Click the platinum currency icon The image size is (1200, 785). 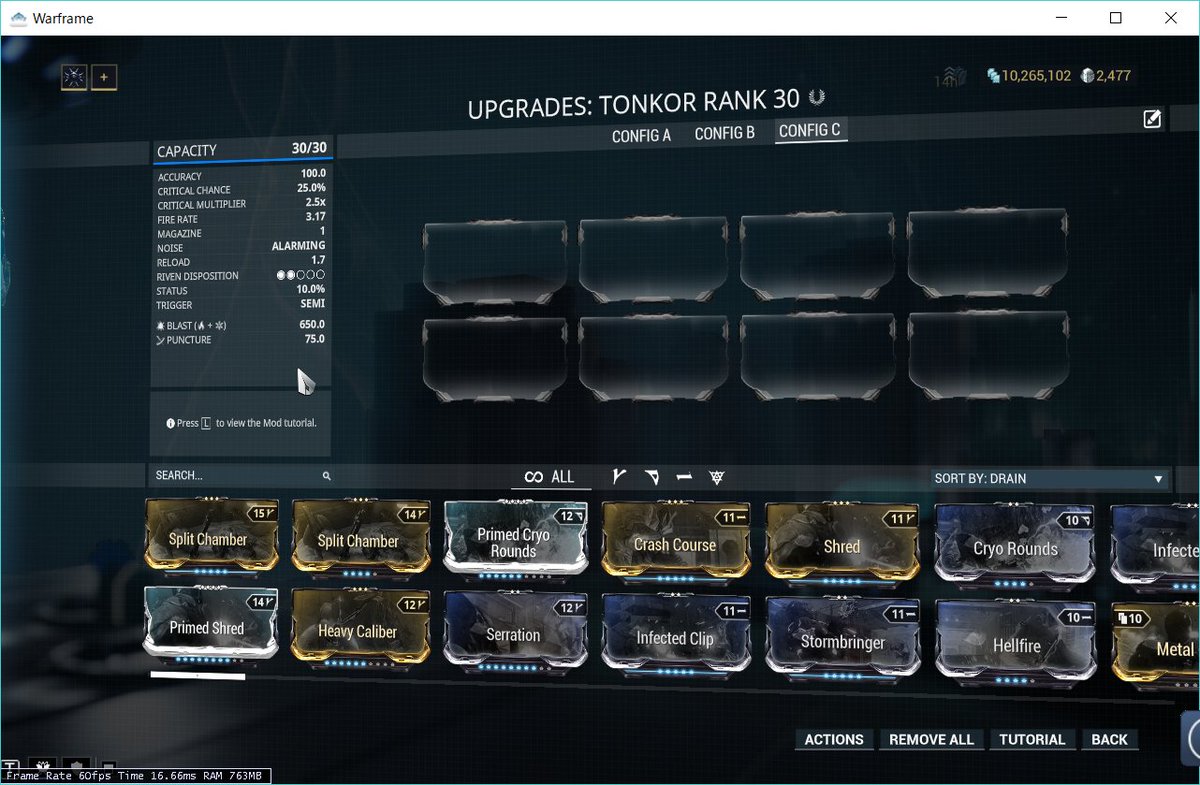1087,76
